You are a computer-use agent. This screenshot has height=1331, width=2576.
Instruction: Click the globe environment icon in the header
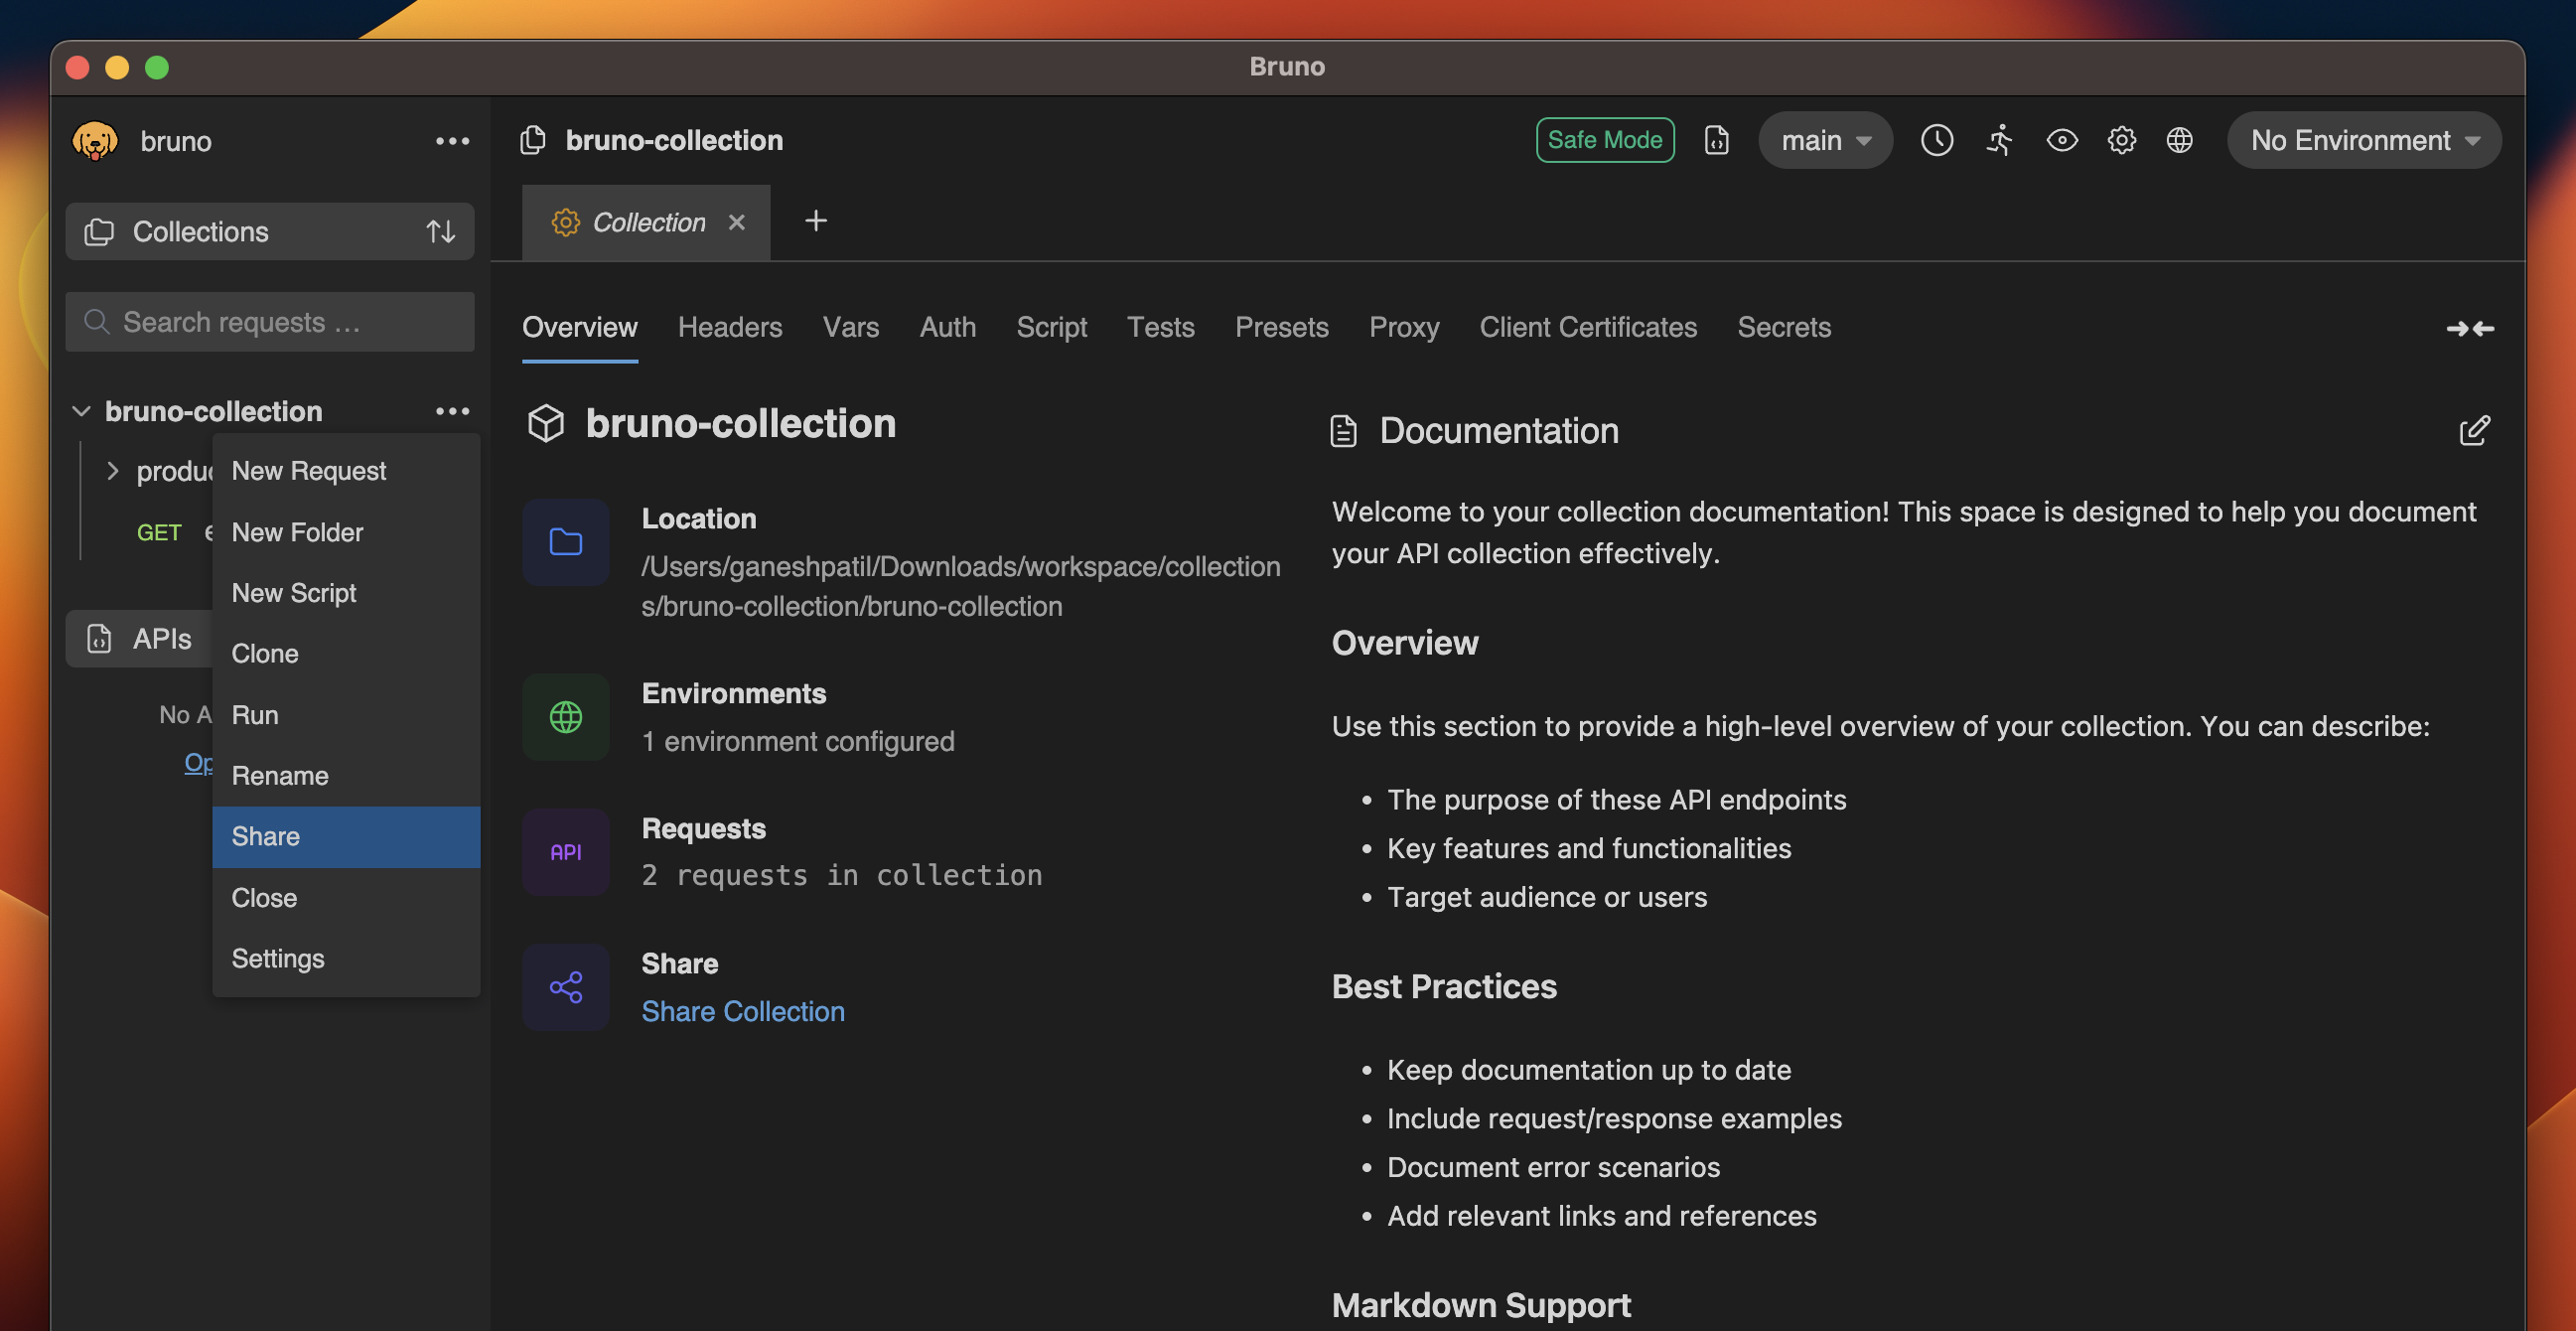point(2180,140)
